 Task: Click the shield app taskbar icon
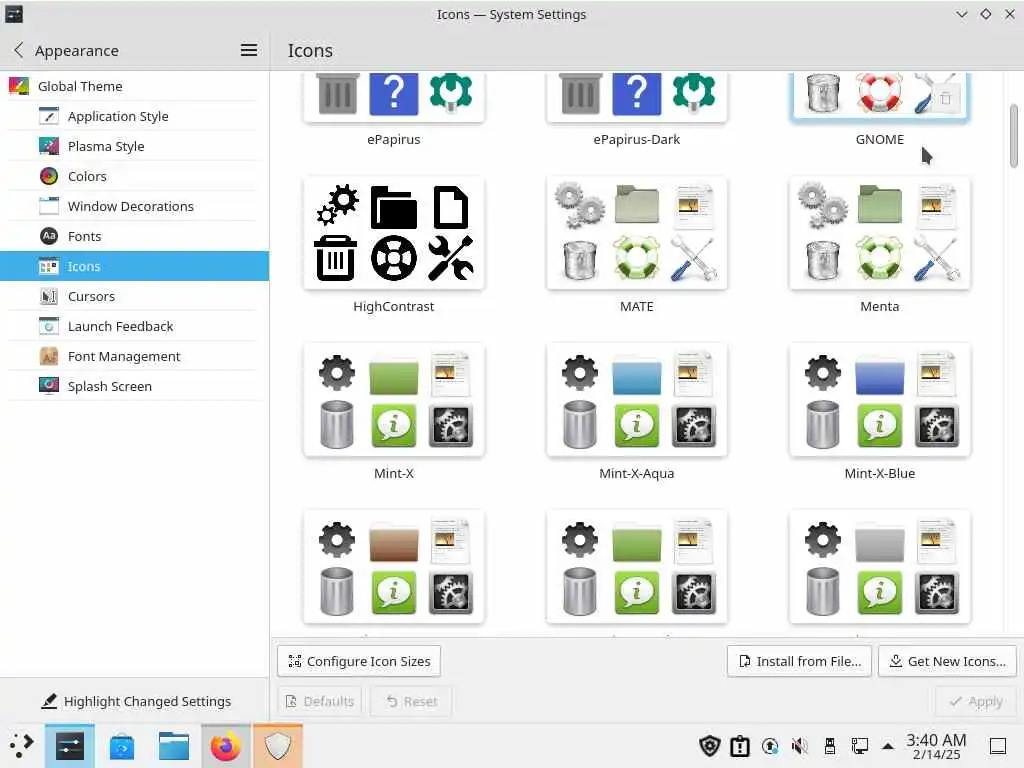[278, 746]
